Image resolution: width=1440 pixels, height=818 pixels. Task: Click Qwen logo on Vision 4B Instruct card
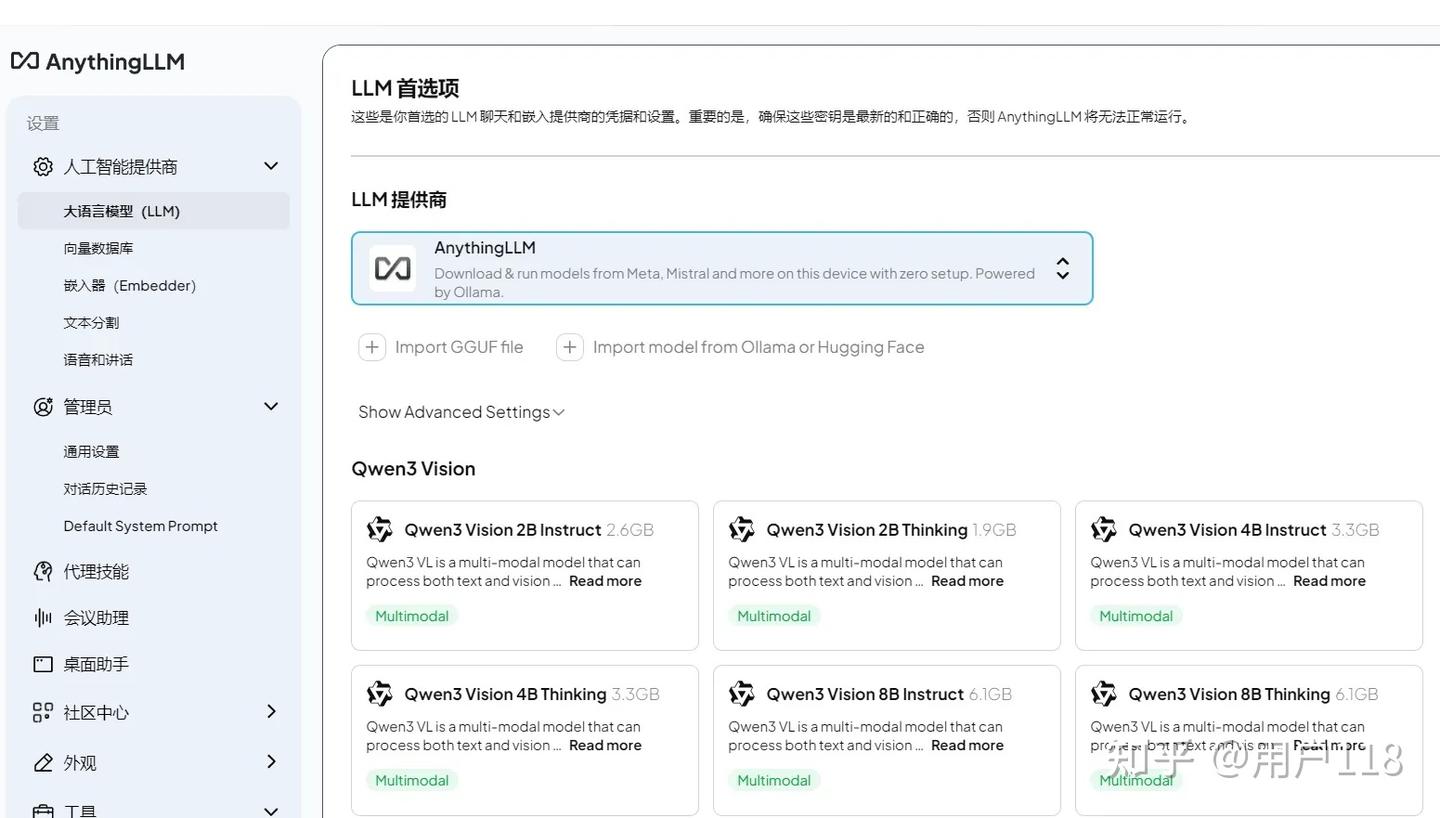(x=1104, y=529)
